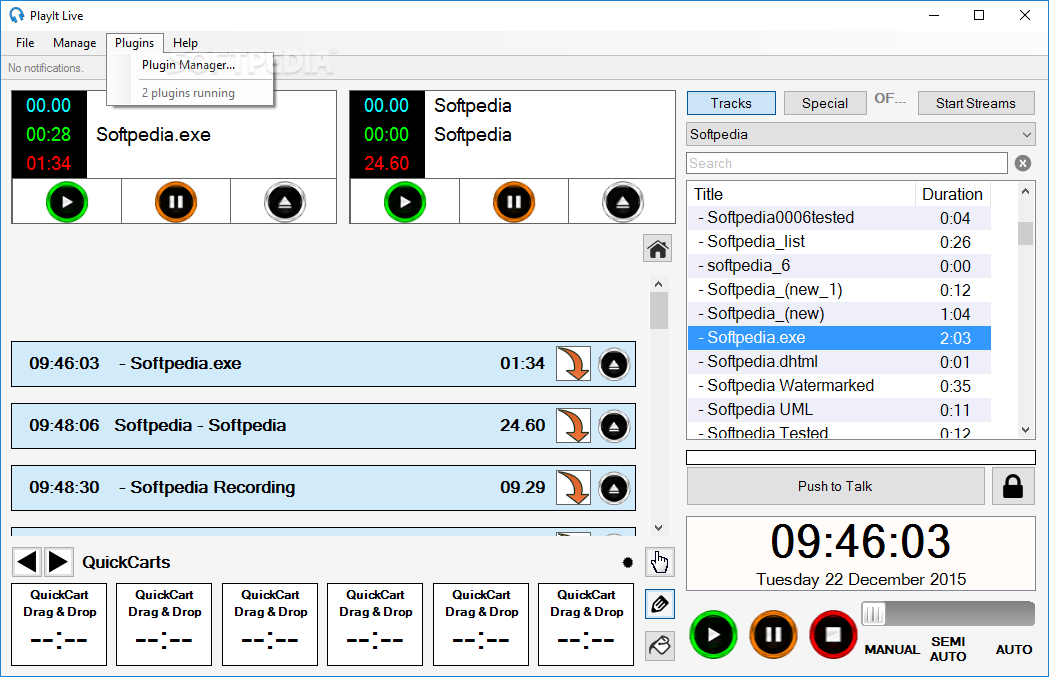Open the Manage menu
Screen dimensions: 1049x677
(x=74, y=43)
